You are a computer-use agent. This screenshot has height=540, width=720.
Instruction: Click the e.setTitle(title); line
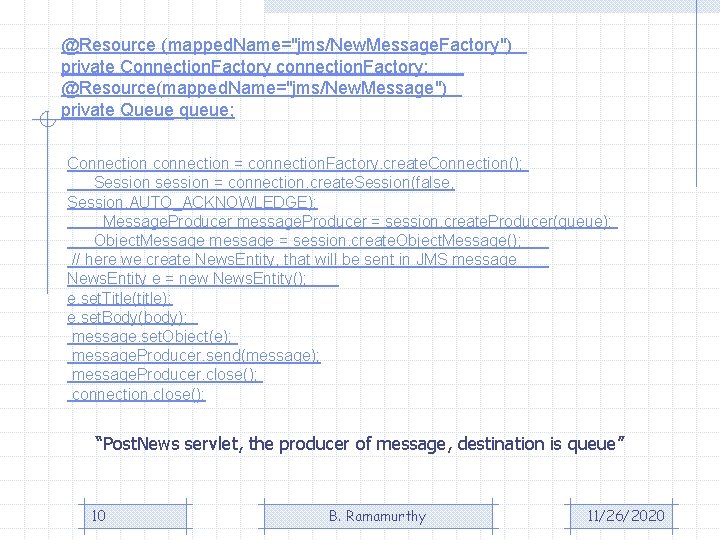120,298
